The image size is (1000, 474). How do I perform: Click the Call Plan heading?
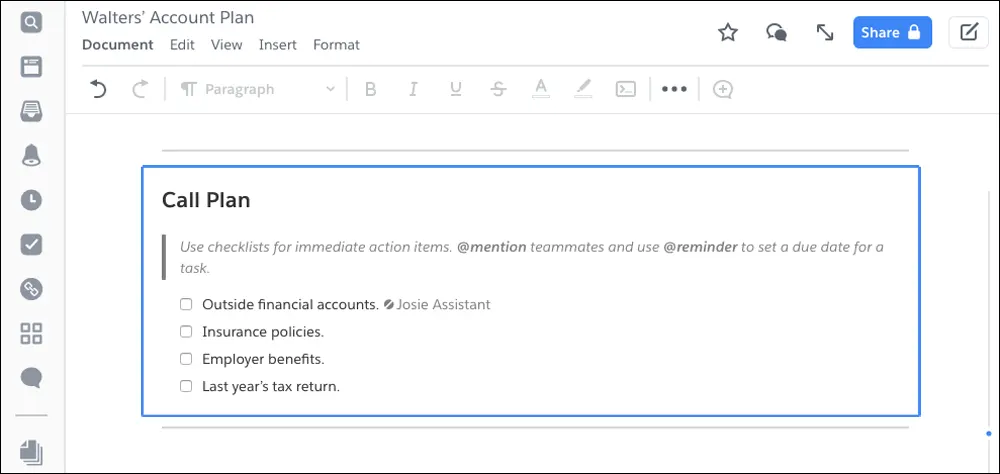point(206,200)
